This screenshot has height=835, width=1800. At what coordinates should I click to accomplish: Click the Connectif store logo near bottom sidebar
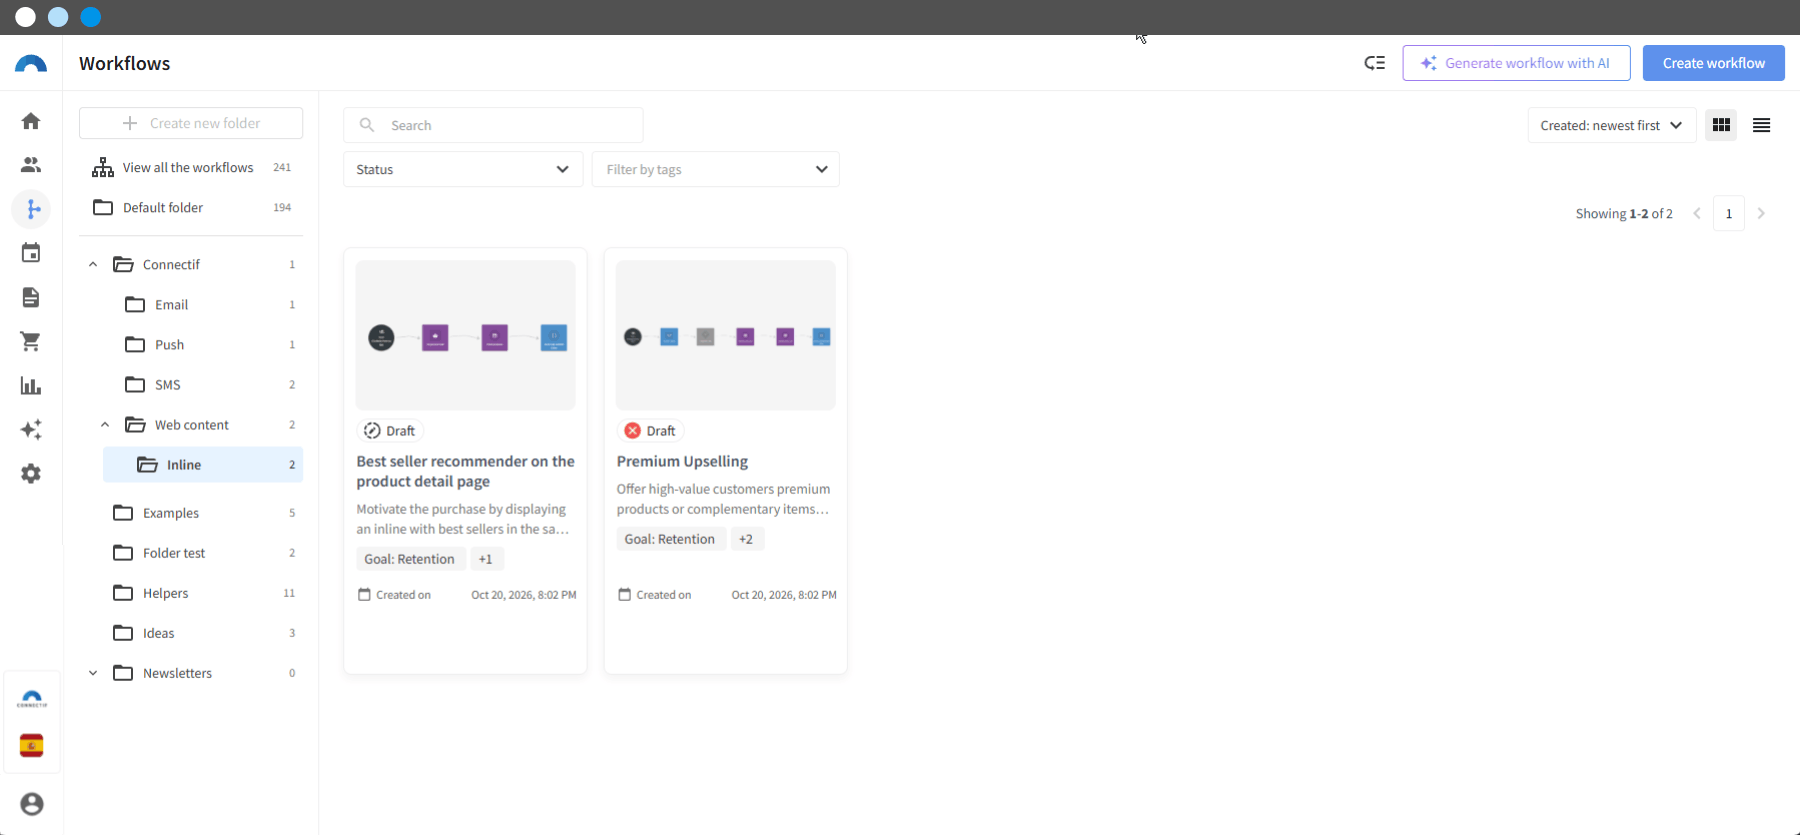point(32,699)
